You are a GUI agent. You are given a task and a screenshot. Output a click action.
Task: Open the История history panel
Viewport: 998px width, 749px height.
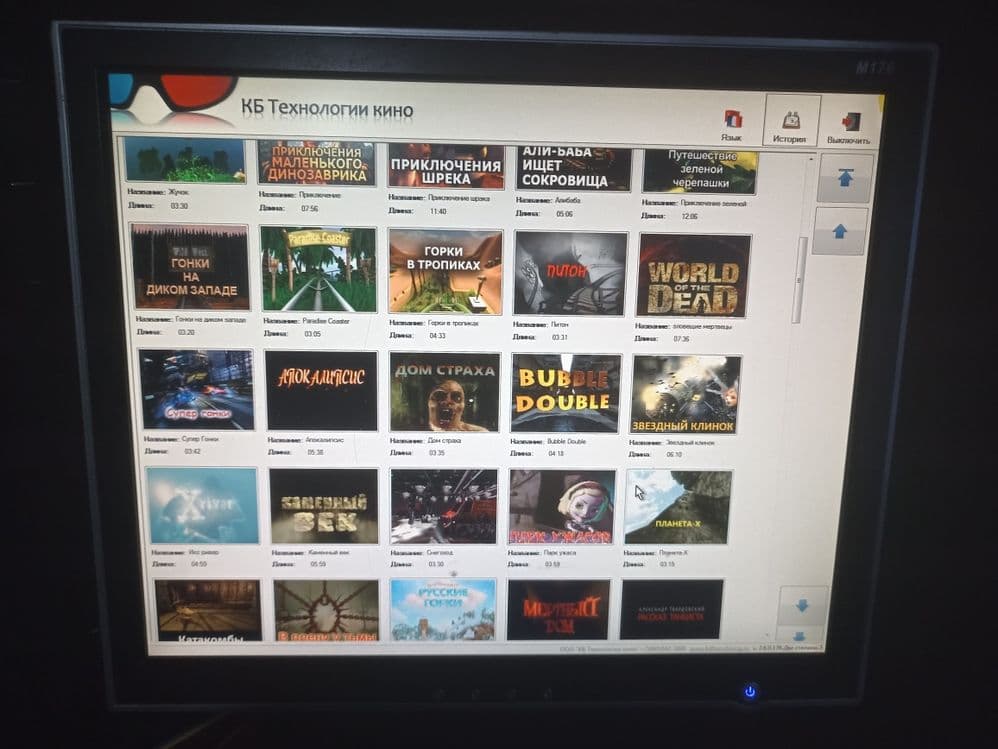point(791,121)
